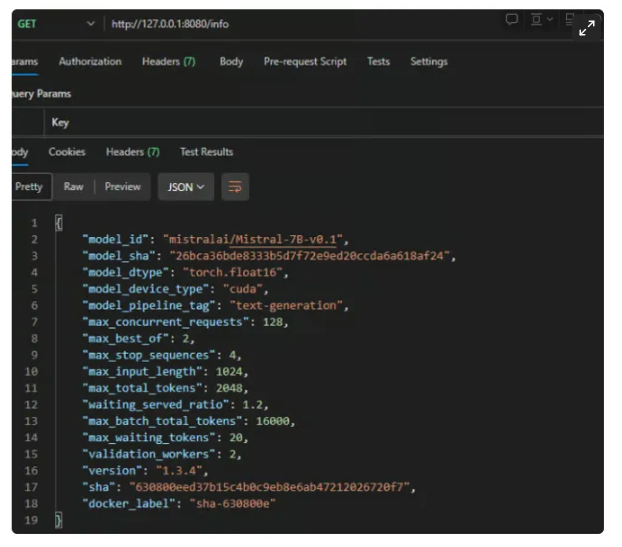Open the Tests tab
The image size is (622, 547).
378,61
